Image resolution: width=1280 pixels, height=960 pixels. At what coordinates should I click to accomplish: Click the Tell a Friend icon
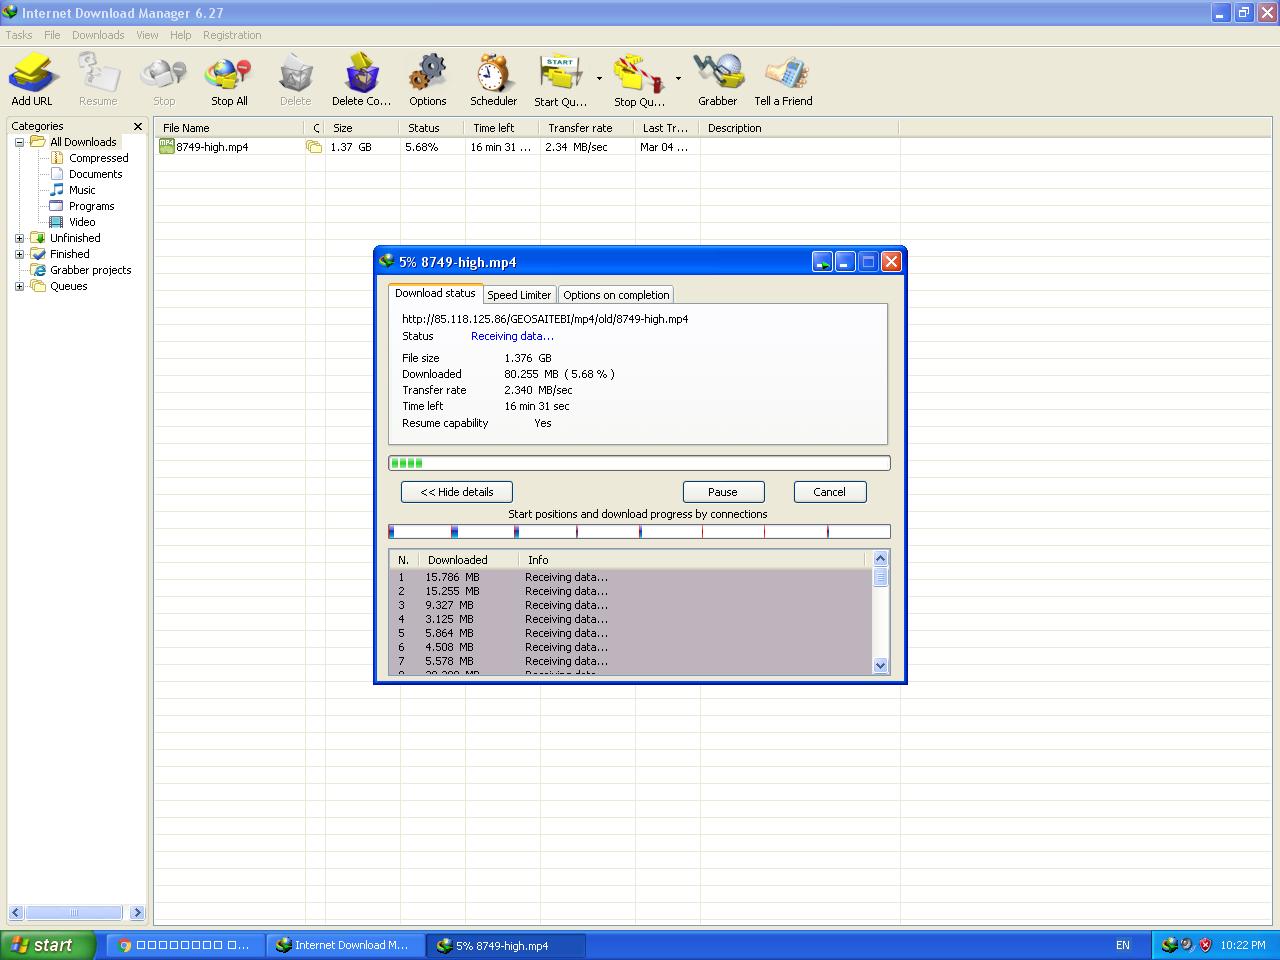[x=783, y=80]
